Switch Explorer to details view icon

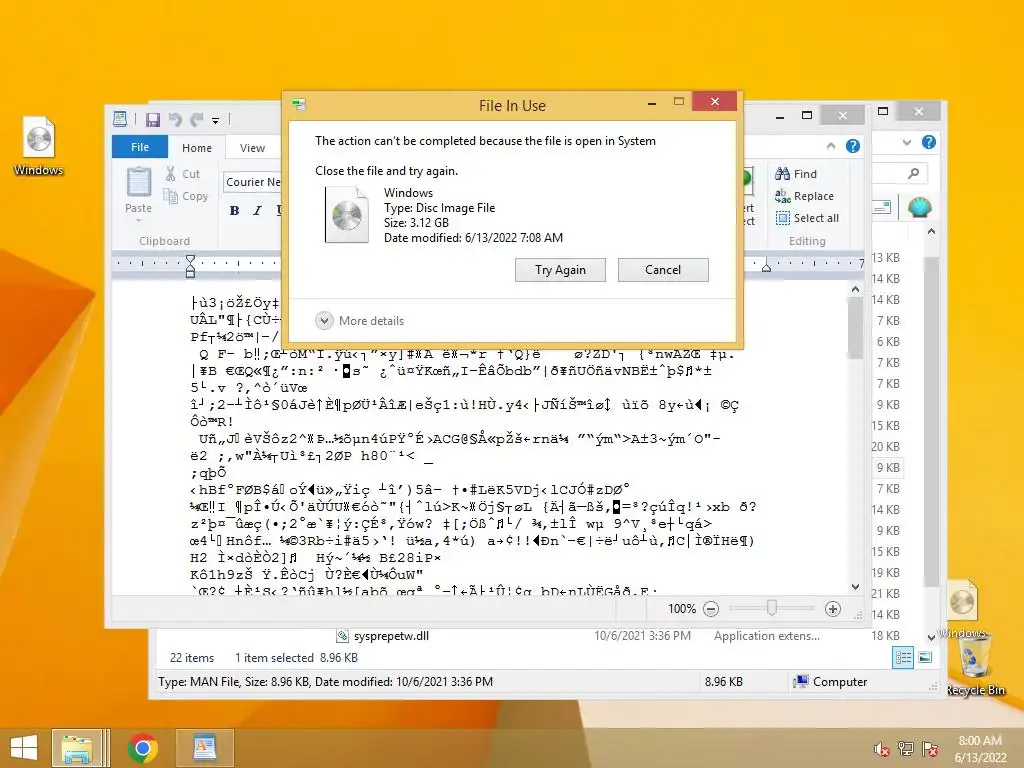click(x=903, y=657)
